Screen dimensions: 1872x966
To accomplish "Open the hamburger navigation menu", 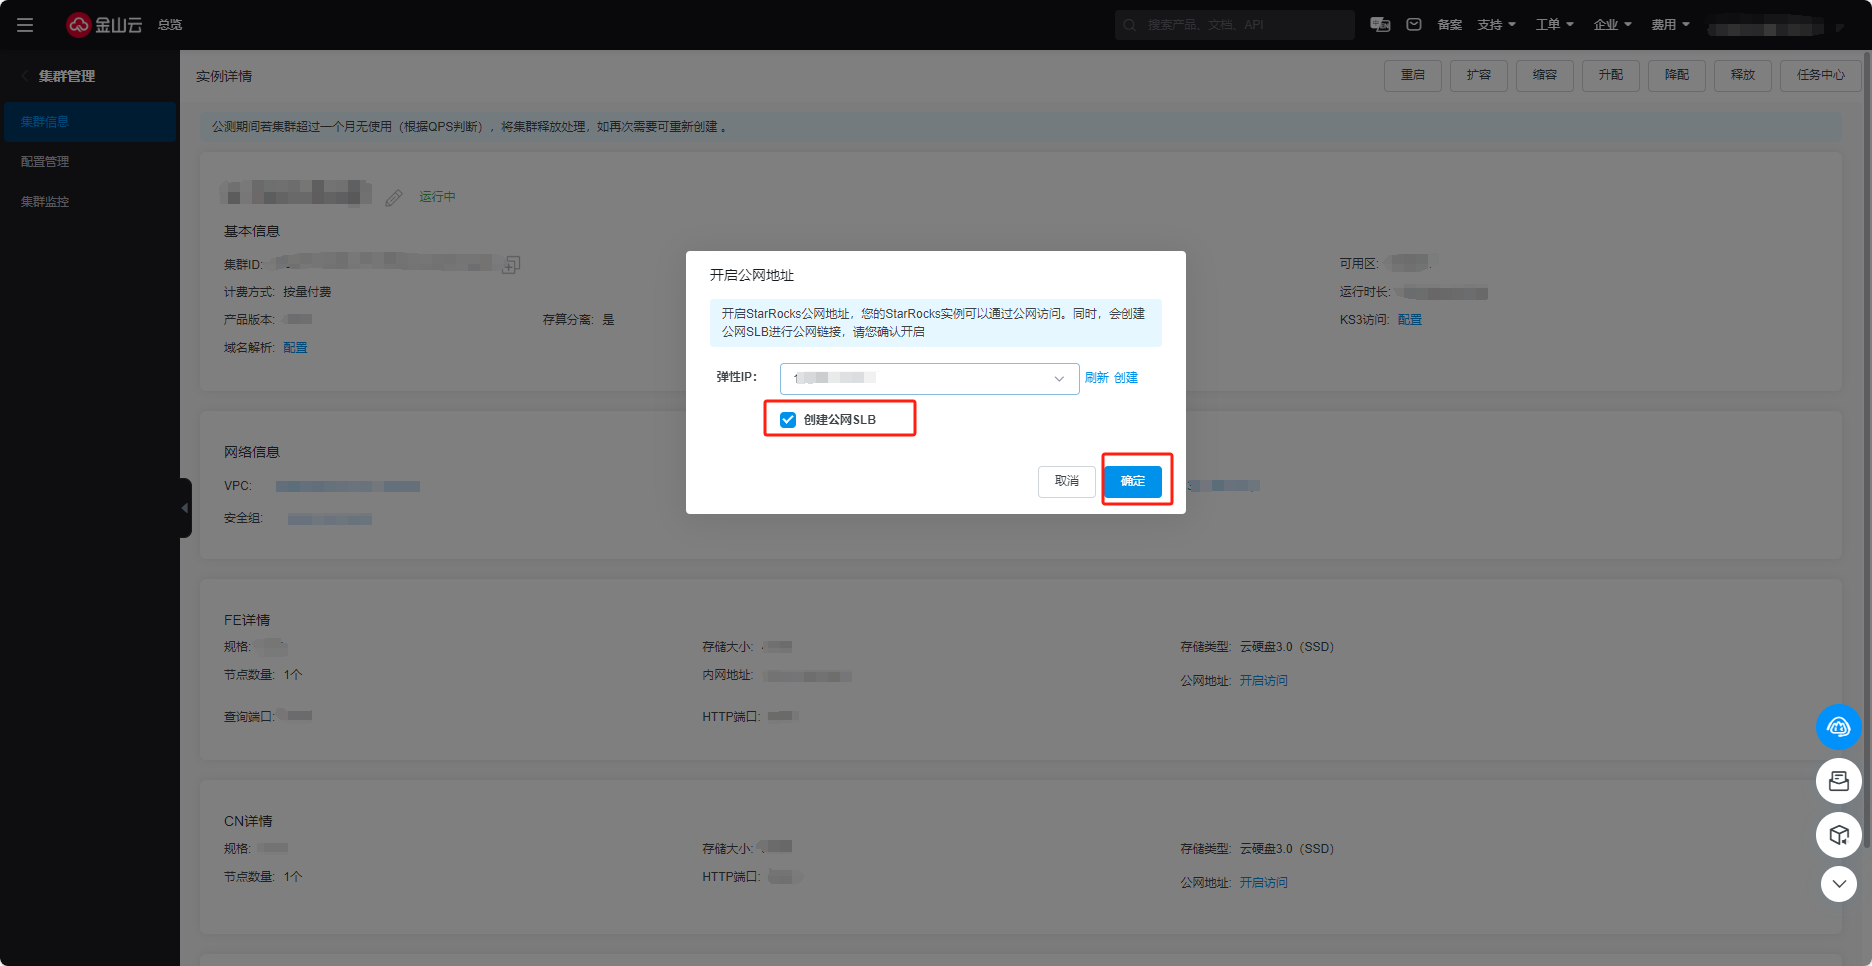I will (x=25, y=25).
